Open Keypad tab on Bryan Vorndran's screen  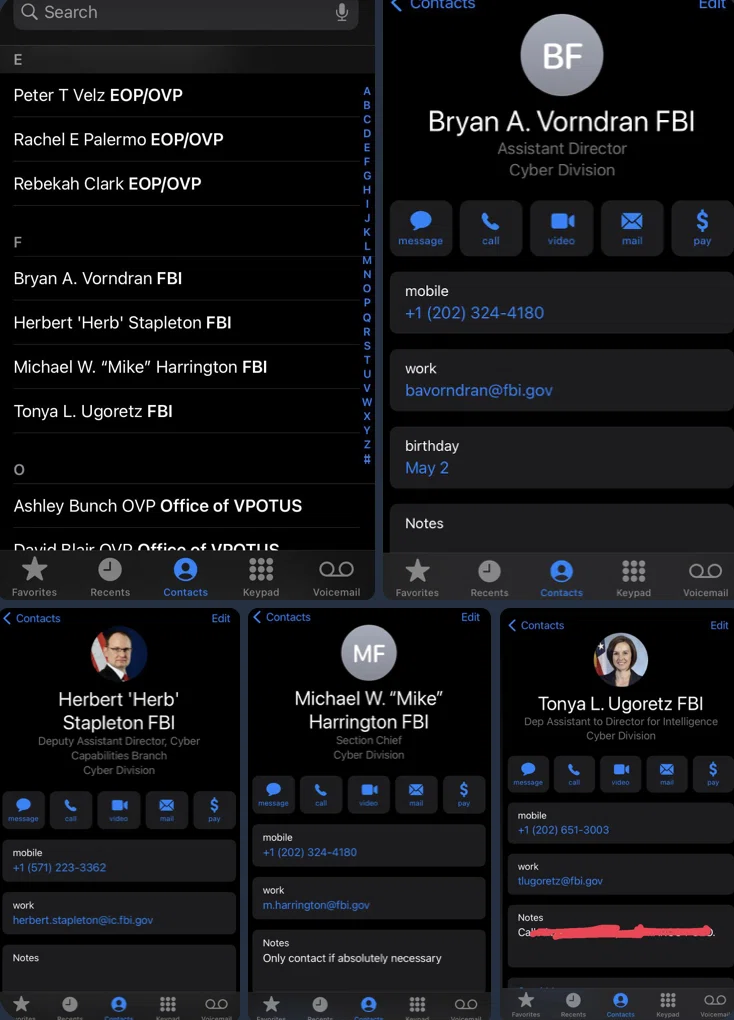pyautogui.click(x=633, y=578)
